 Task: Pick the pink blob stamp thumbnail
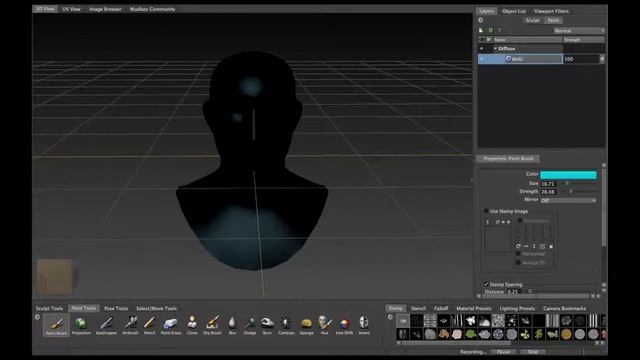point(457,334)
